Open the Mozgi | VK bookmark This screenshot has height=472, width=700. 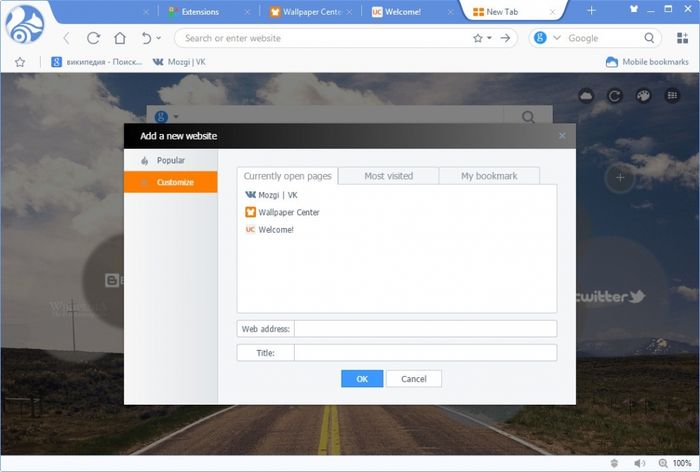(x=179, y=62)
